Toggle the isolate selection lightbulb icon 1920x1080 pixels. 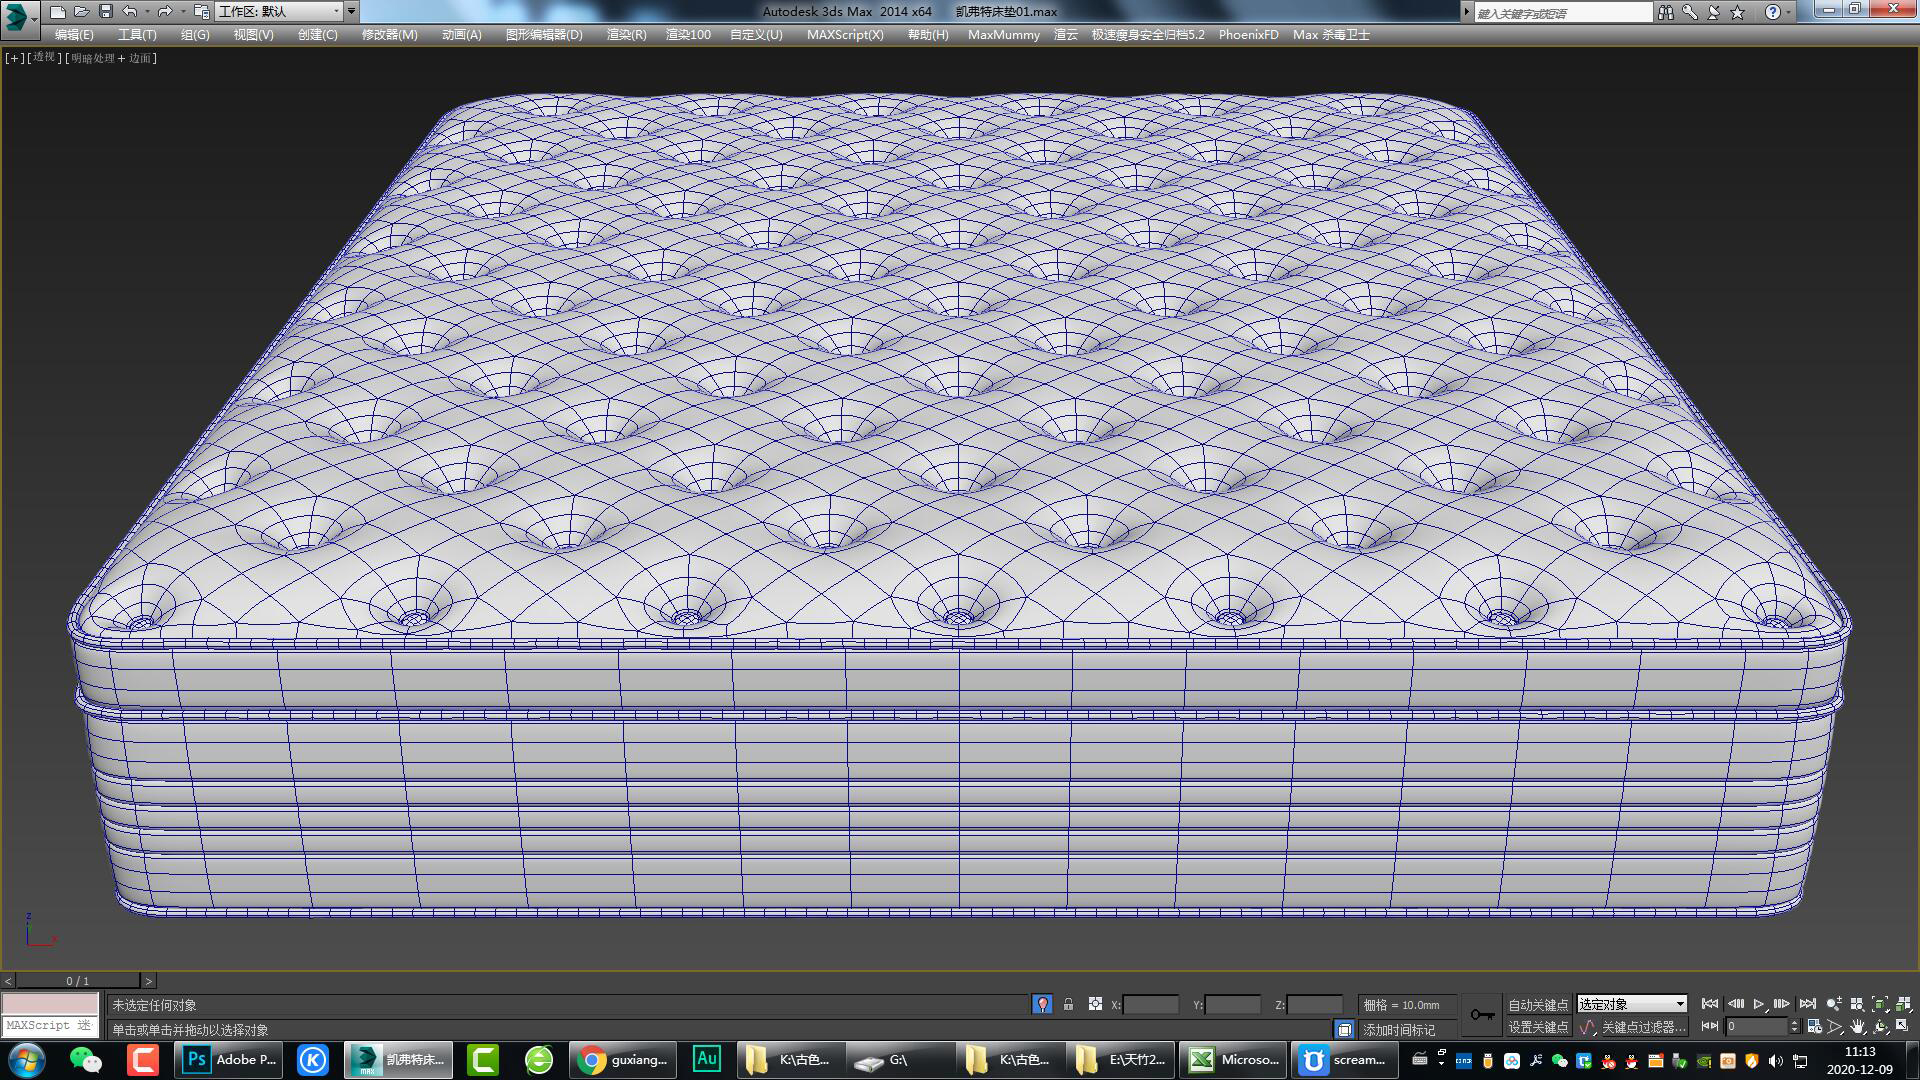pos(1041,1004)
